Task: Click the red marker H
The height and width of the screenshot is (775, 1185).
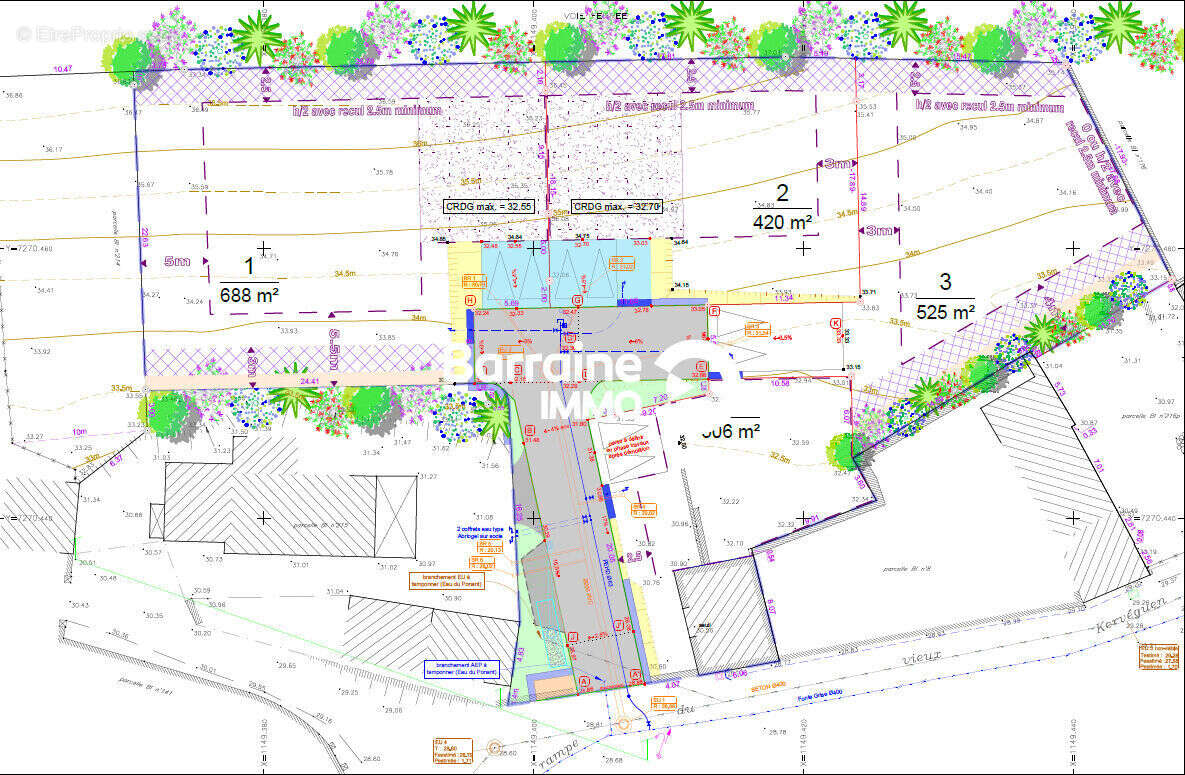Action: coord(469,300)
